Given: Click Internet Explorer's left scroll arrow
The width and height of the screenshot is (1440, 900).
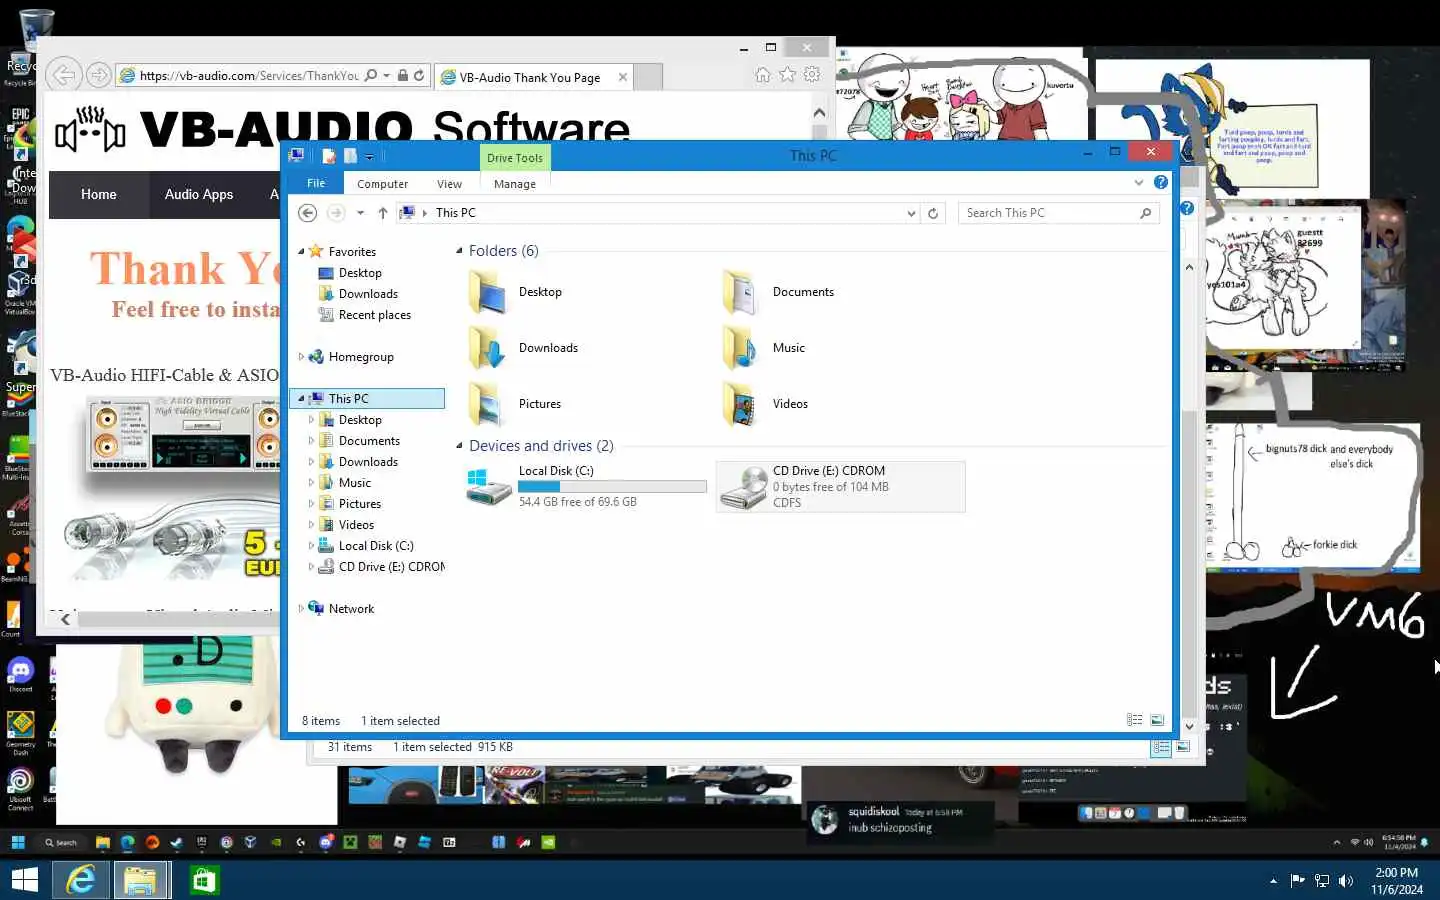Looking at the screenshot, I should coord(66,619).
